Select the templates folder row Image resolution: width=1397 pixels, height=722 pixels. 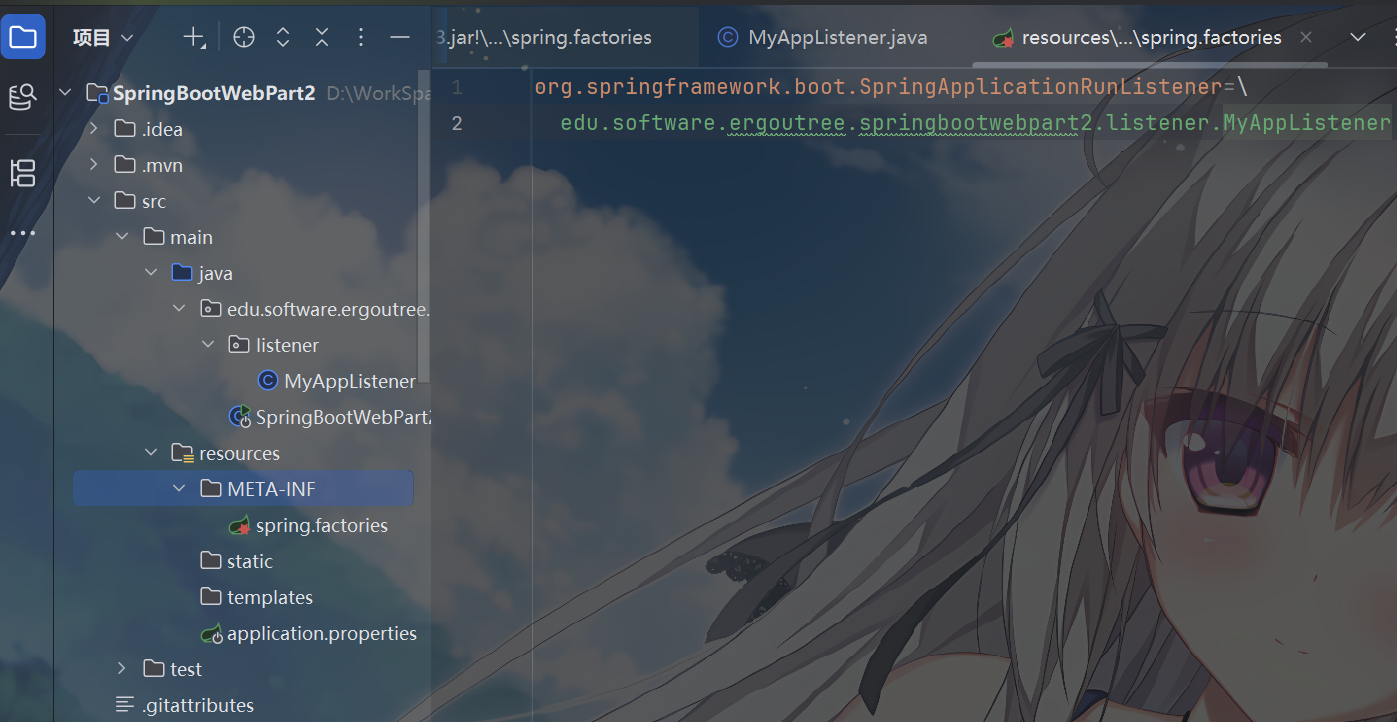(x=243, y=597)
